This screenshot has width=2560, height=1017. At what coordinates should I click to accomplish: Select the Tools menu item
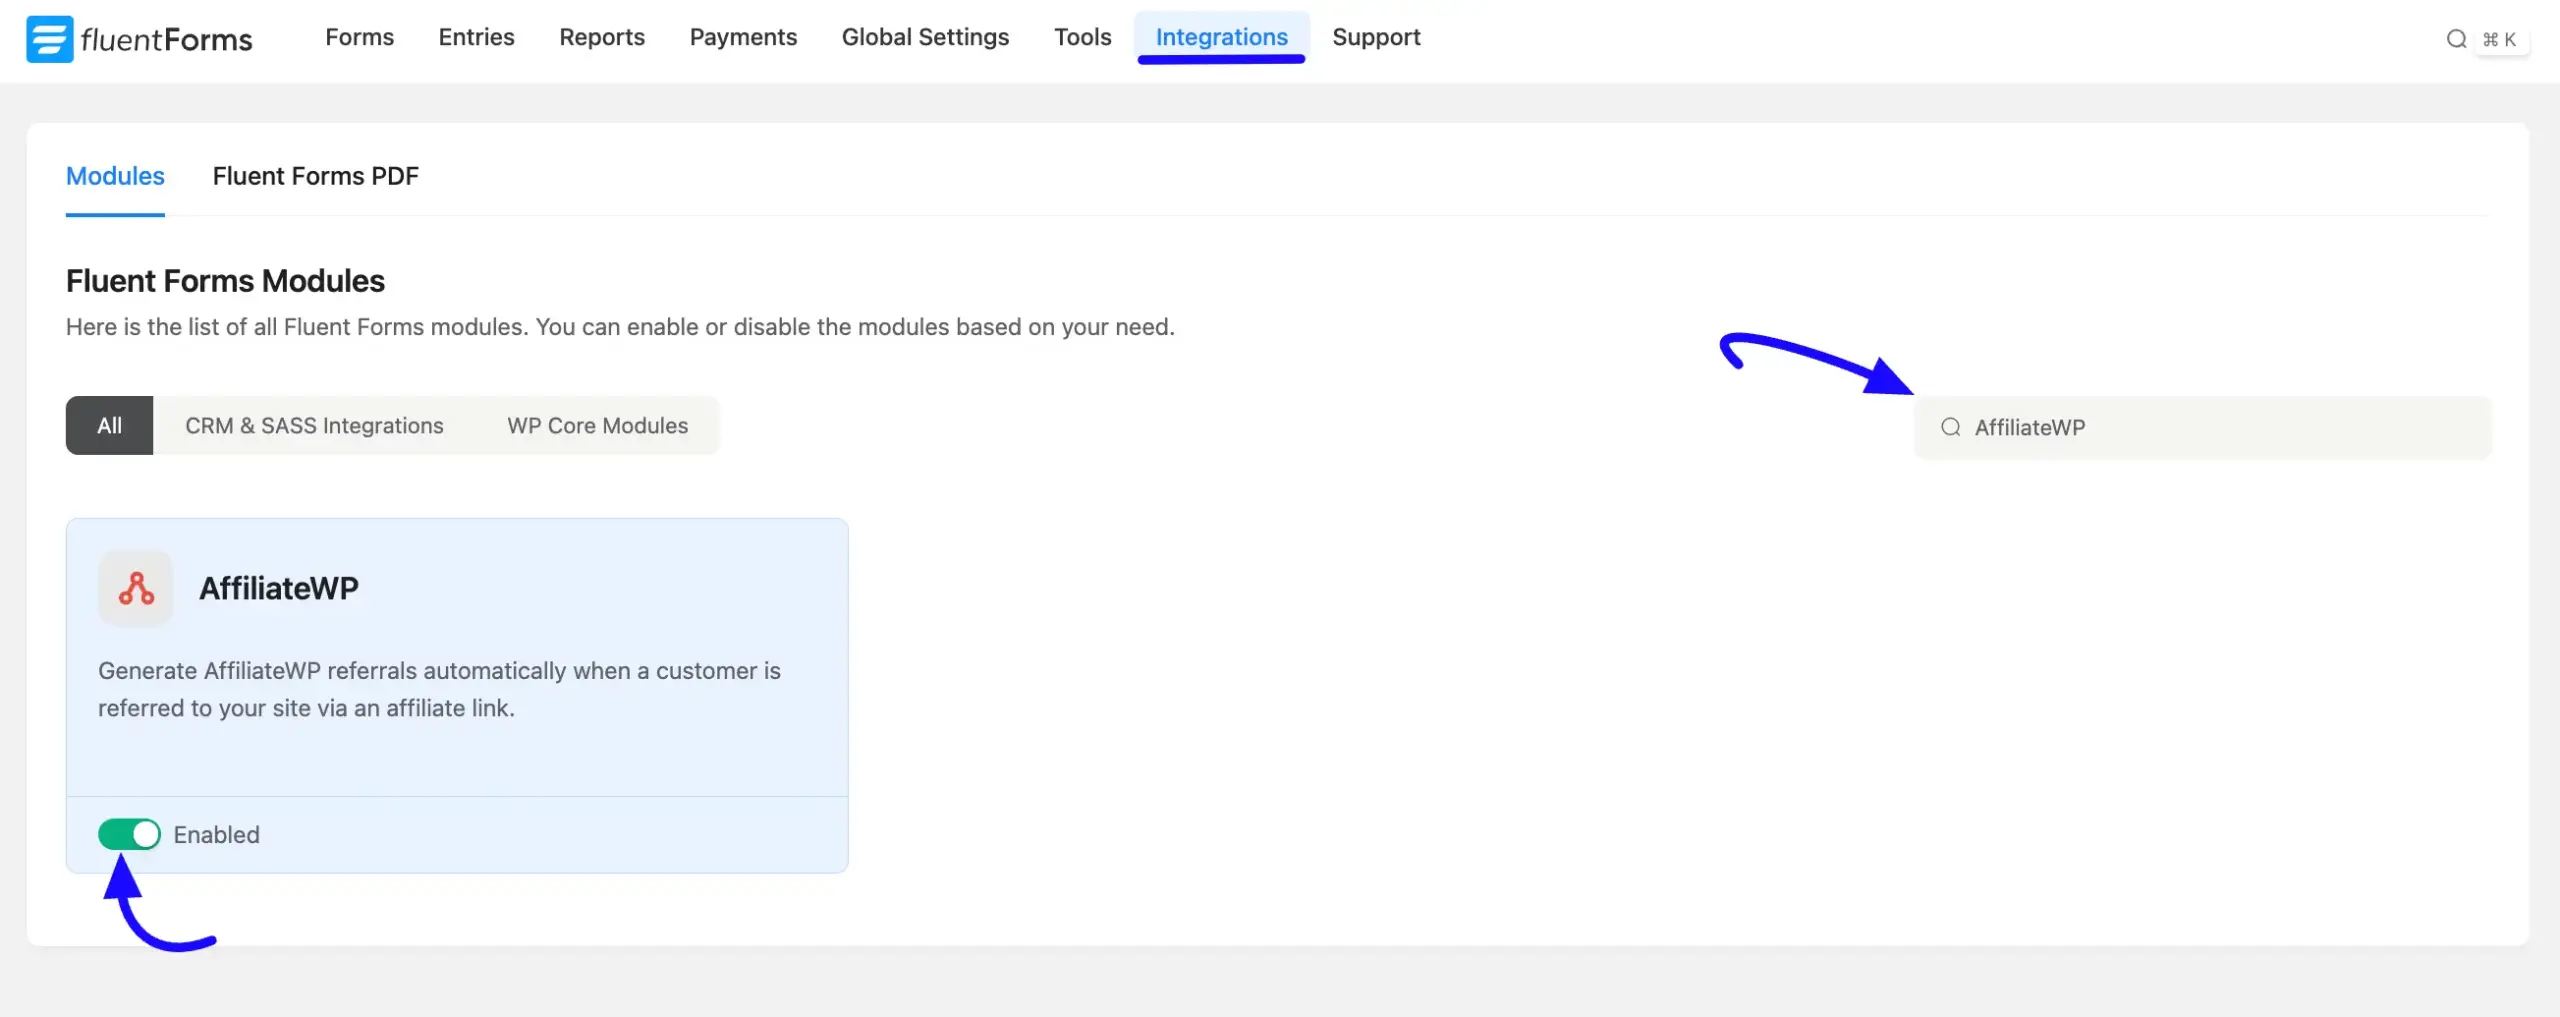pyautogui.click(x=1082, y=37)
